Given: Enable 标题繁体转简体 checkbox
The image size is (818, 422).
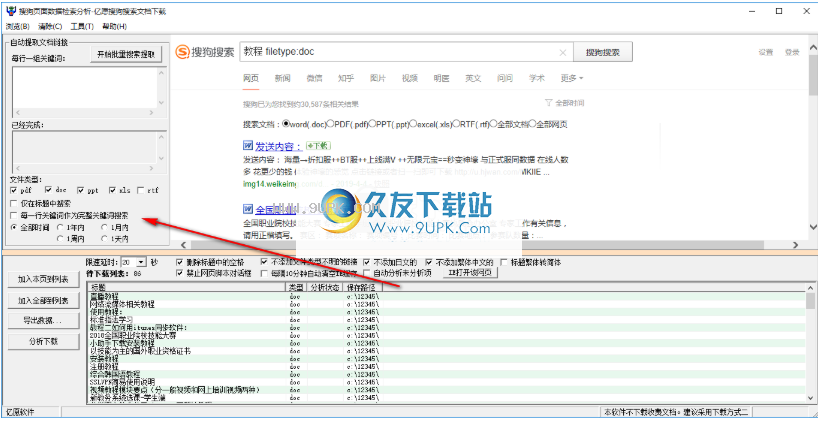Looking at the screenshot, I should [x=504, y=262].
